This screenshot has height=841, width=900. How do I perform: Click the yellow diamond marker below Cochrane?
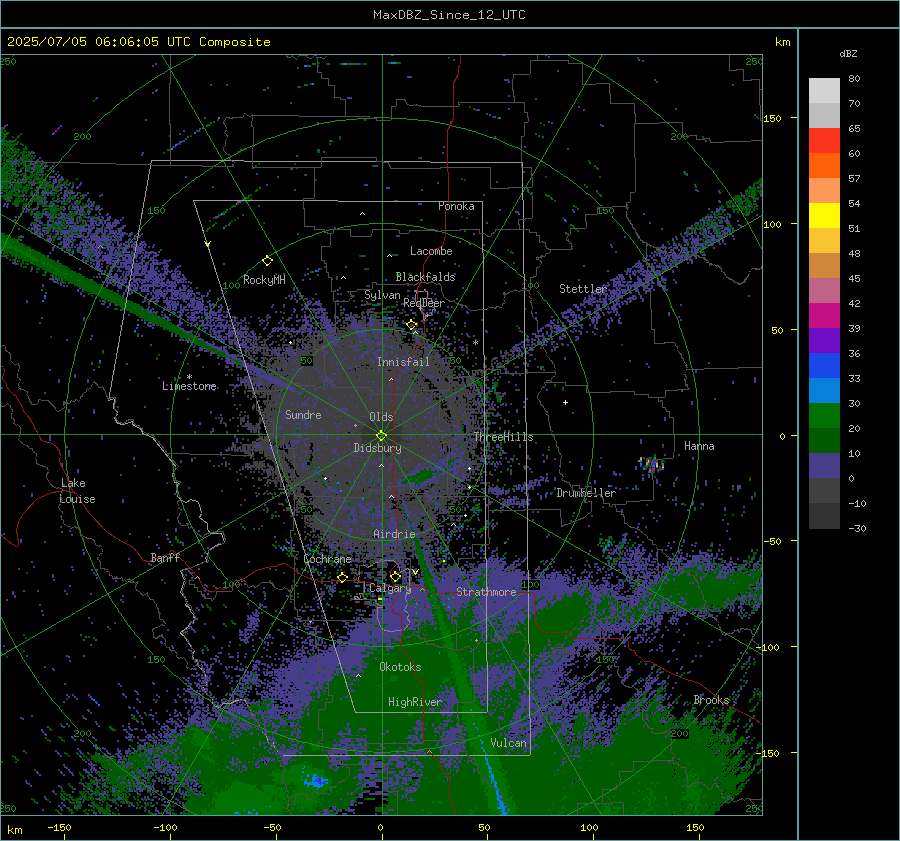pyautogui.click(x=342, y=577)
